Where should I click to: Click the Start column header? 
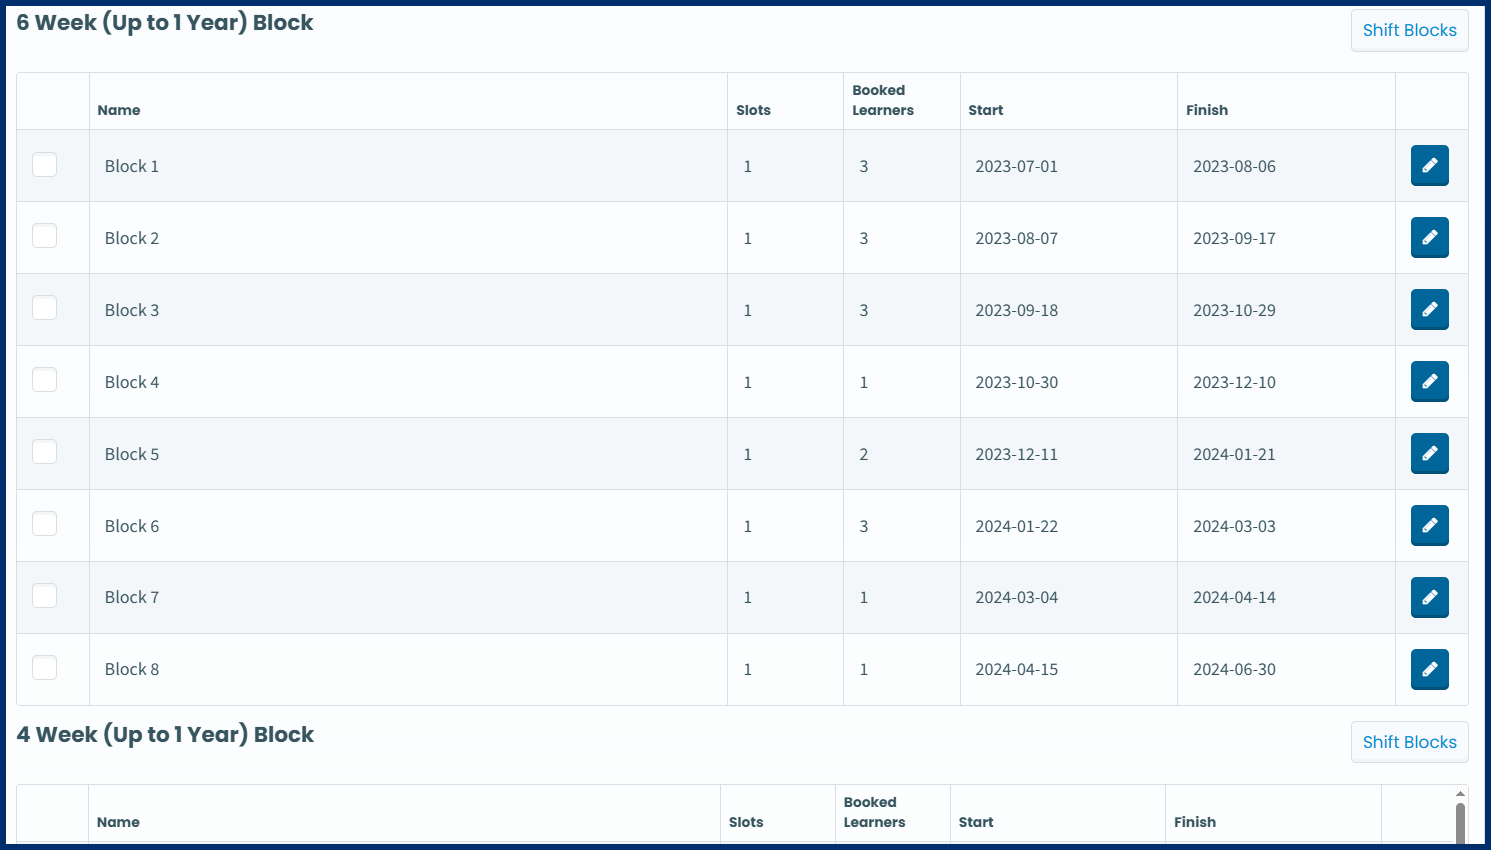coord(985,110)
